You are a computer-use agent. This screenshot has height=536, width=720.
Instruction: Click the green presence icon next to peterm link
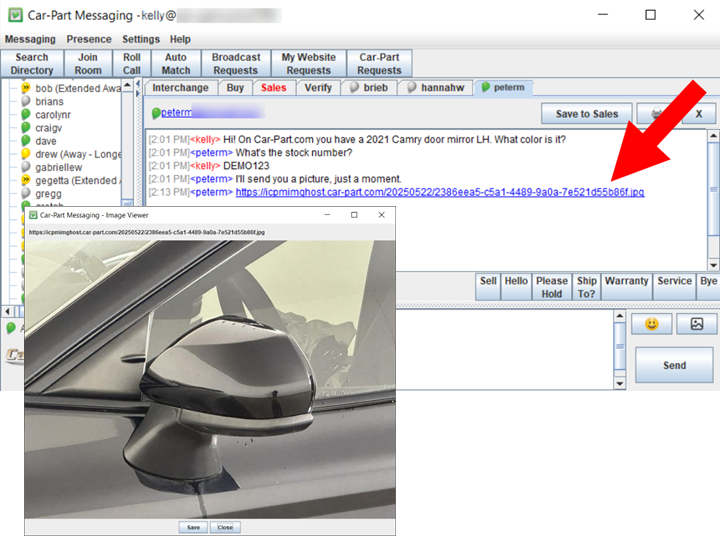156,113
